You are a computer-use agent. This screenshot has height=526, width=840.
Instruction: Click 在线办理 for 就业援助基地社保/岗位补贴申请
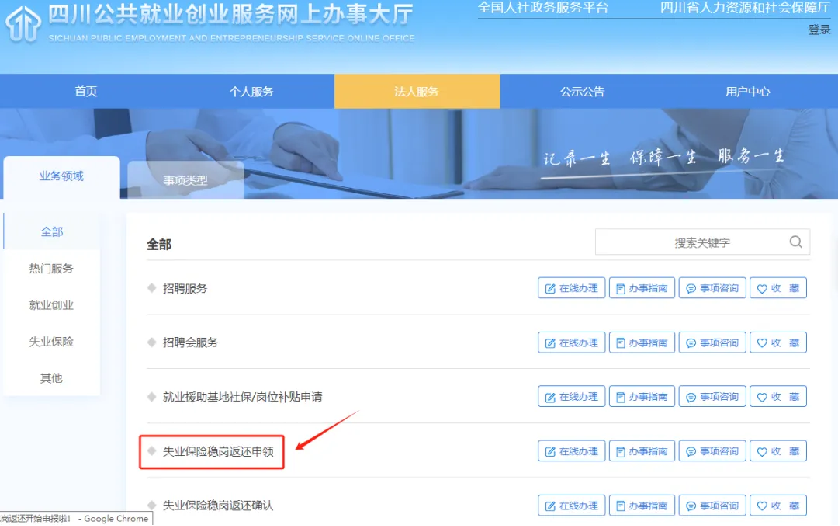[x=572, y=397]
